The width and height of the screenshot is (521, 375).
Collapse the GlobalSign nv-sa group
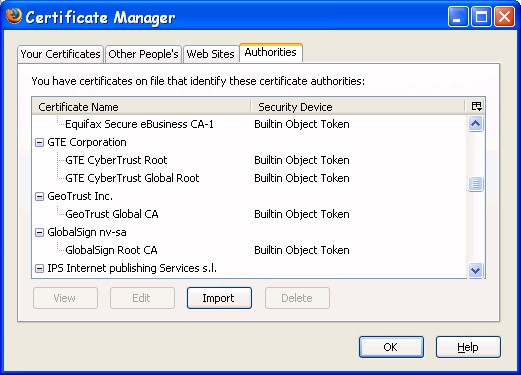(x=39, y=232)
